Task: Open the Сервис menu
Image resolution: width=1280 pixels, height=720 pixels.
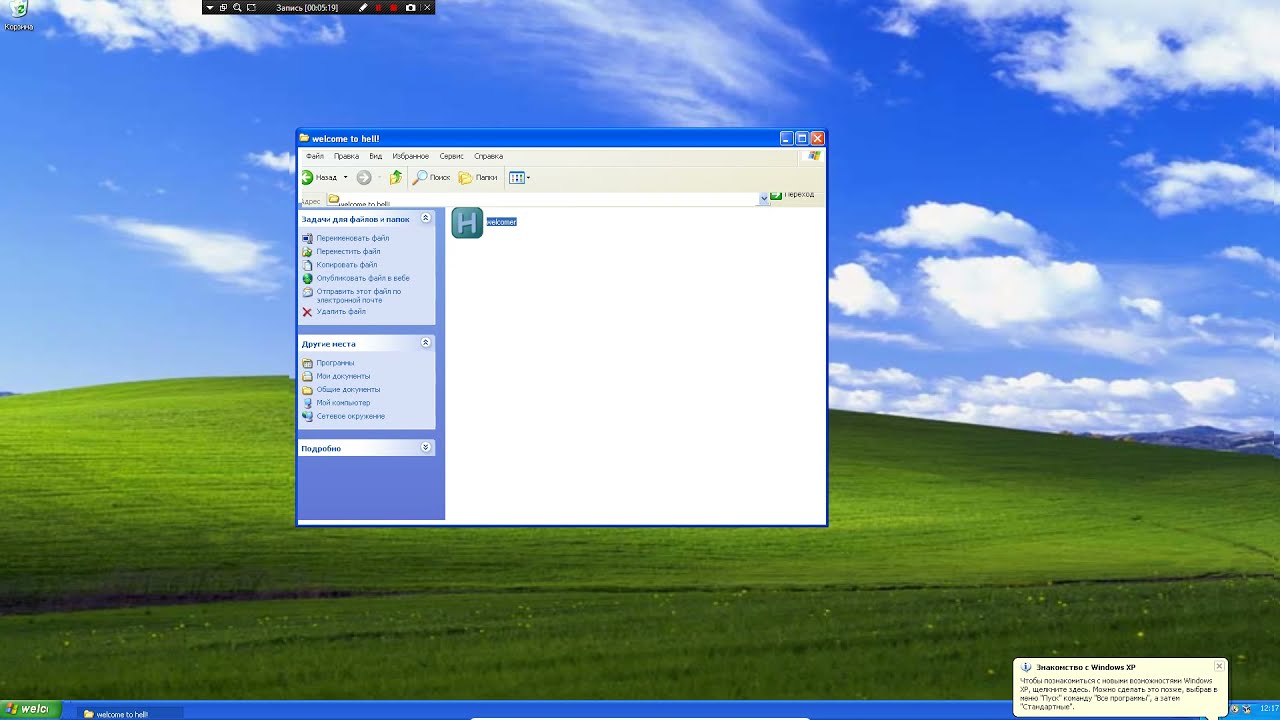Action: point(451,156)
